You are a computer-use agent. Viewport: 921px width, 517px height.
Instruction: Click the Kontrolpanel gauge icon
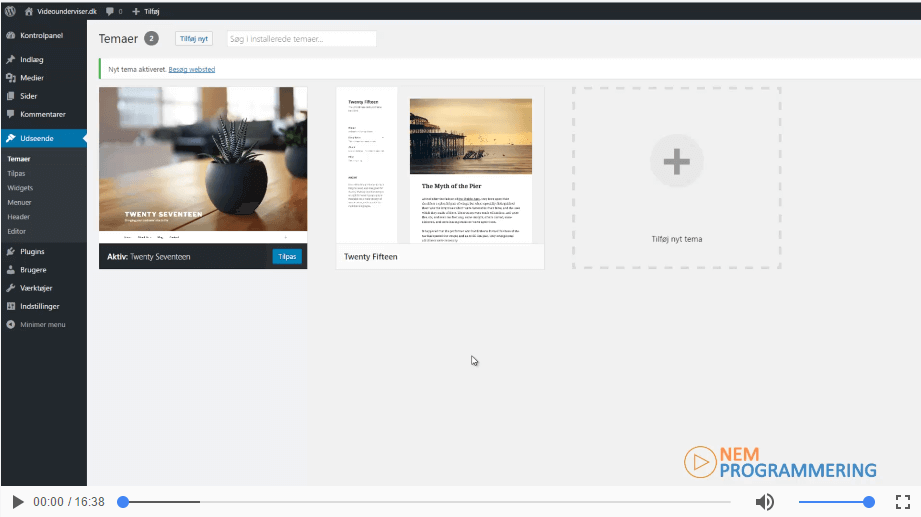[x=11, y=35]
